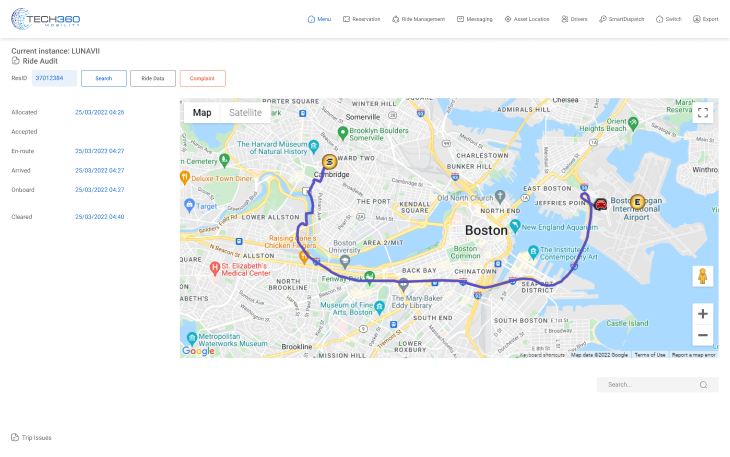Click the En-route timestamp value
Viewport: 730px width, 457px height.
pyautogui.click(x=100, y=151)
